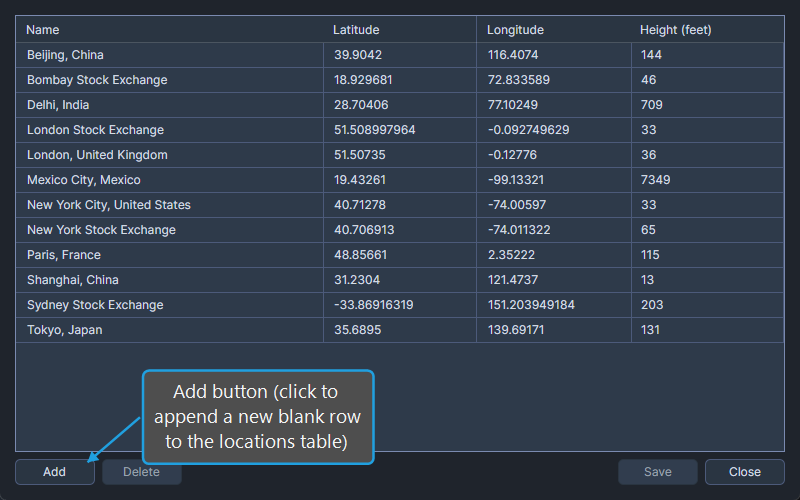Select the London Stock Exchange name cell
Image resolution: width=800 pixels, height=500 pixels.
[x=169, y=130]
